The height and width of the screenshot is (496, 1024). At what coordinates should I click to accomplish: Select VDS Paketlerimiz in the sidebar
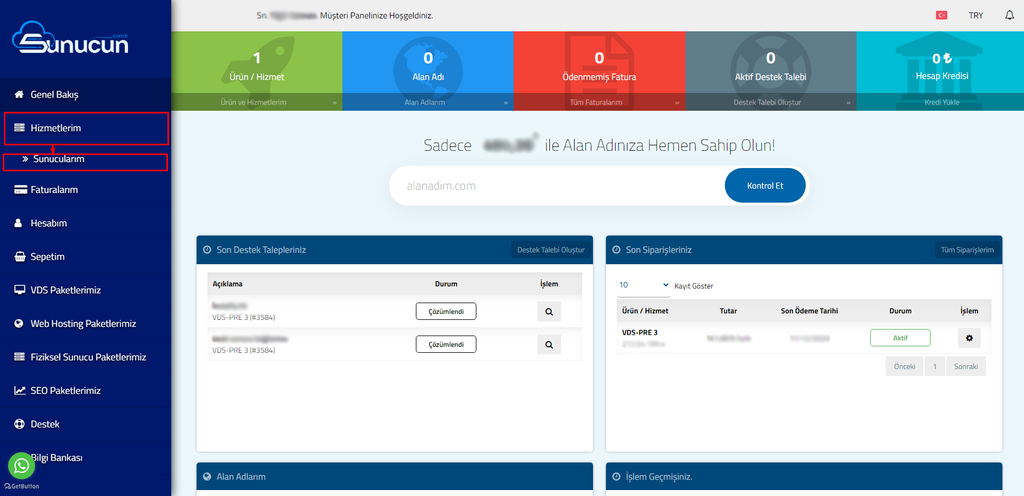[x=65, y=290]
